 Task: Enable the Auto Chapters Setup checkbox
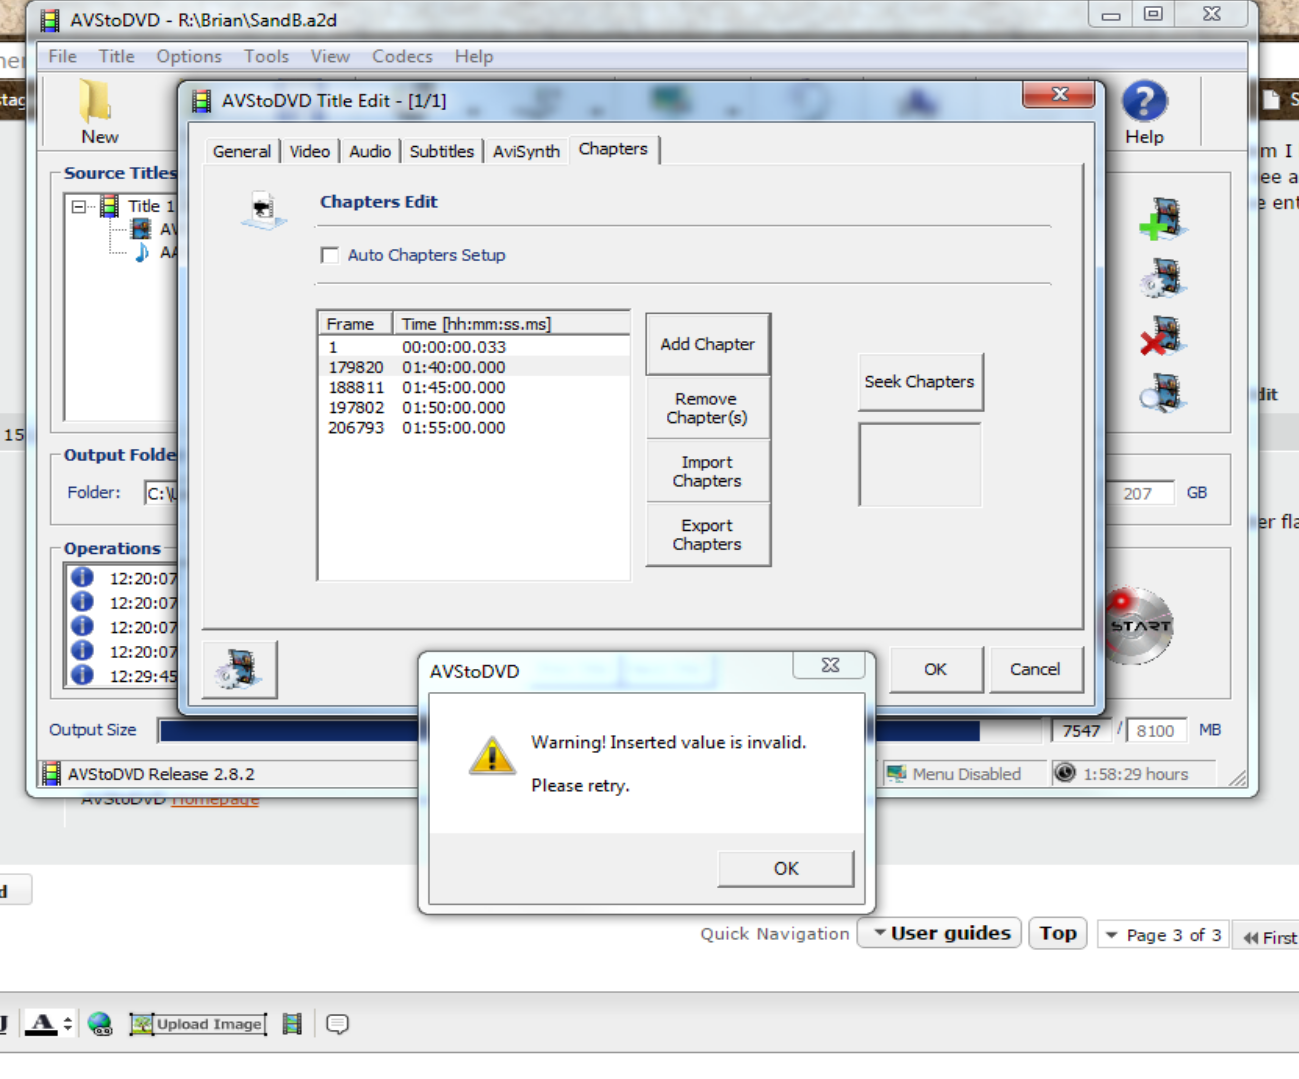click(x=330, y=255)
